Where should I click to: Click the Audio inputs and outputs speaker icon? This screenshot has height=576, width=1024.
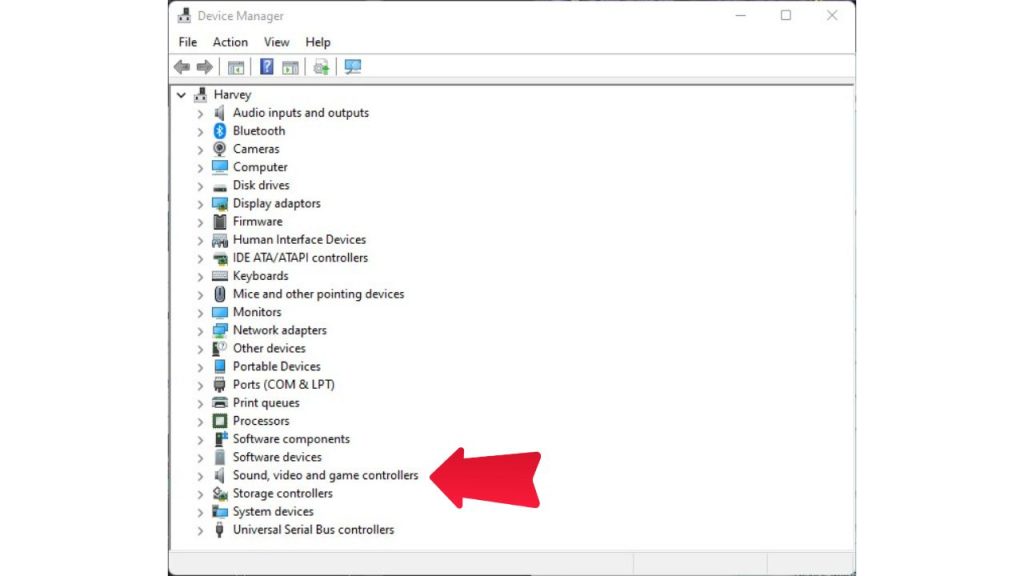(220, 112)
